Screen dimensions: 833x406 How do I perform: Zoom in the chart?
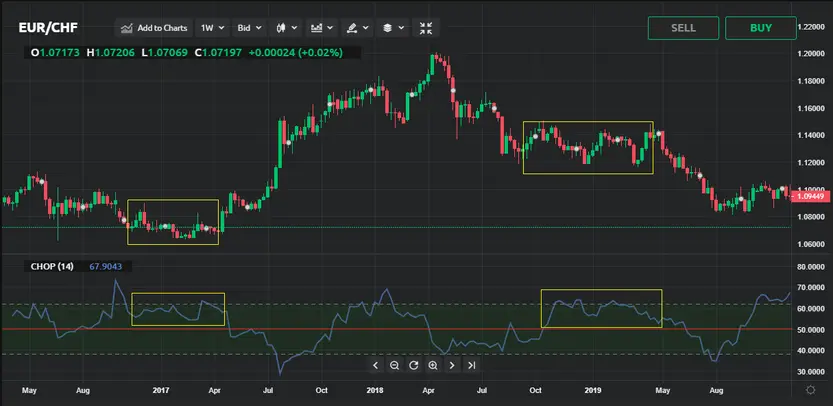click(432, 365)
